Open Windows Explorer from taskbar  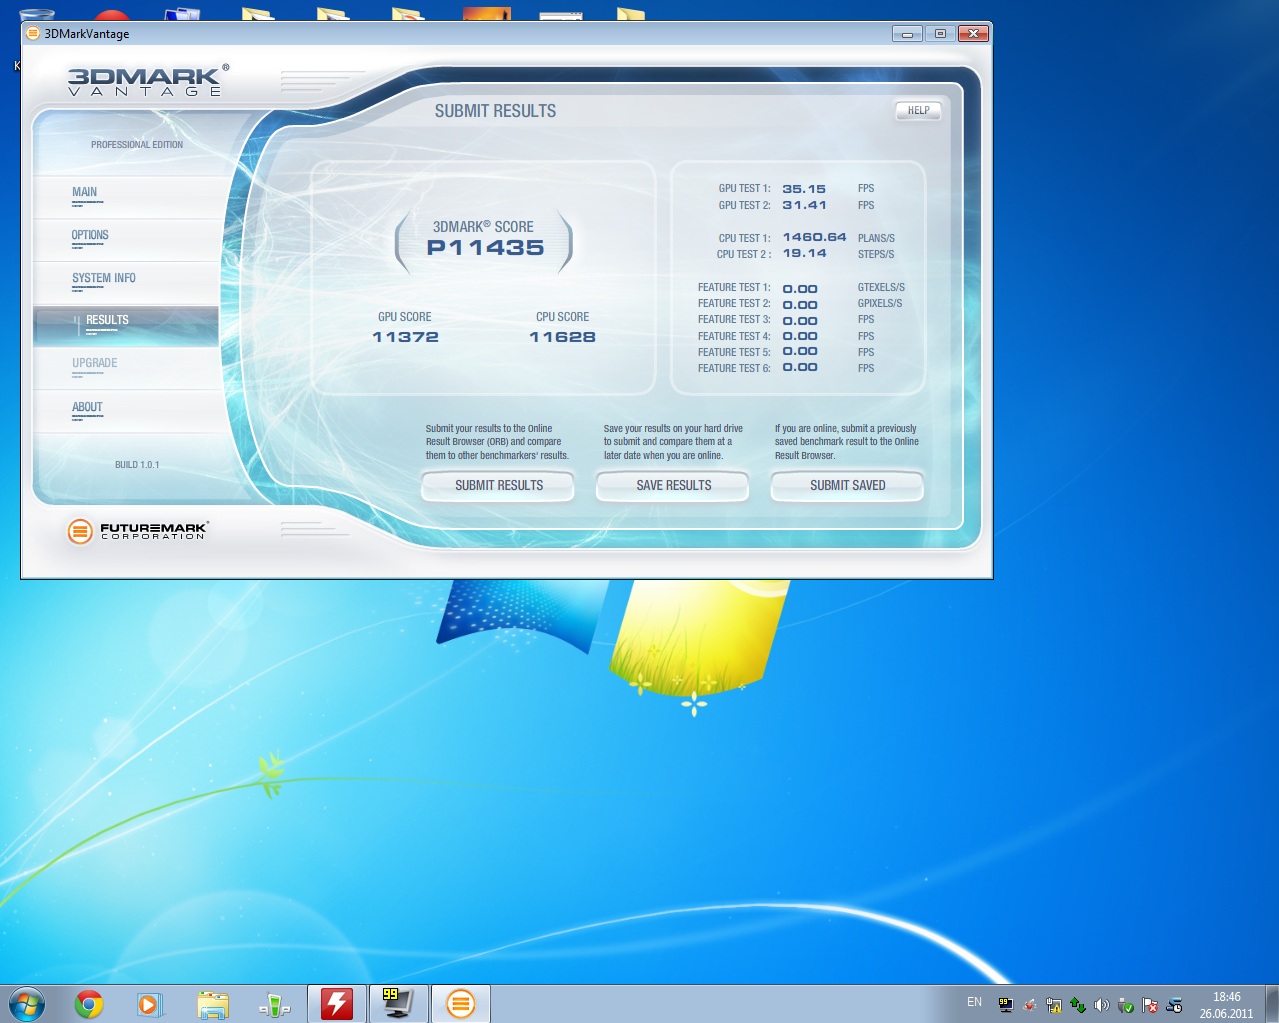click(212, 1004)
